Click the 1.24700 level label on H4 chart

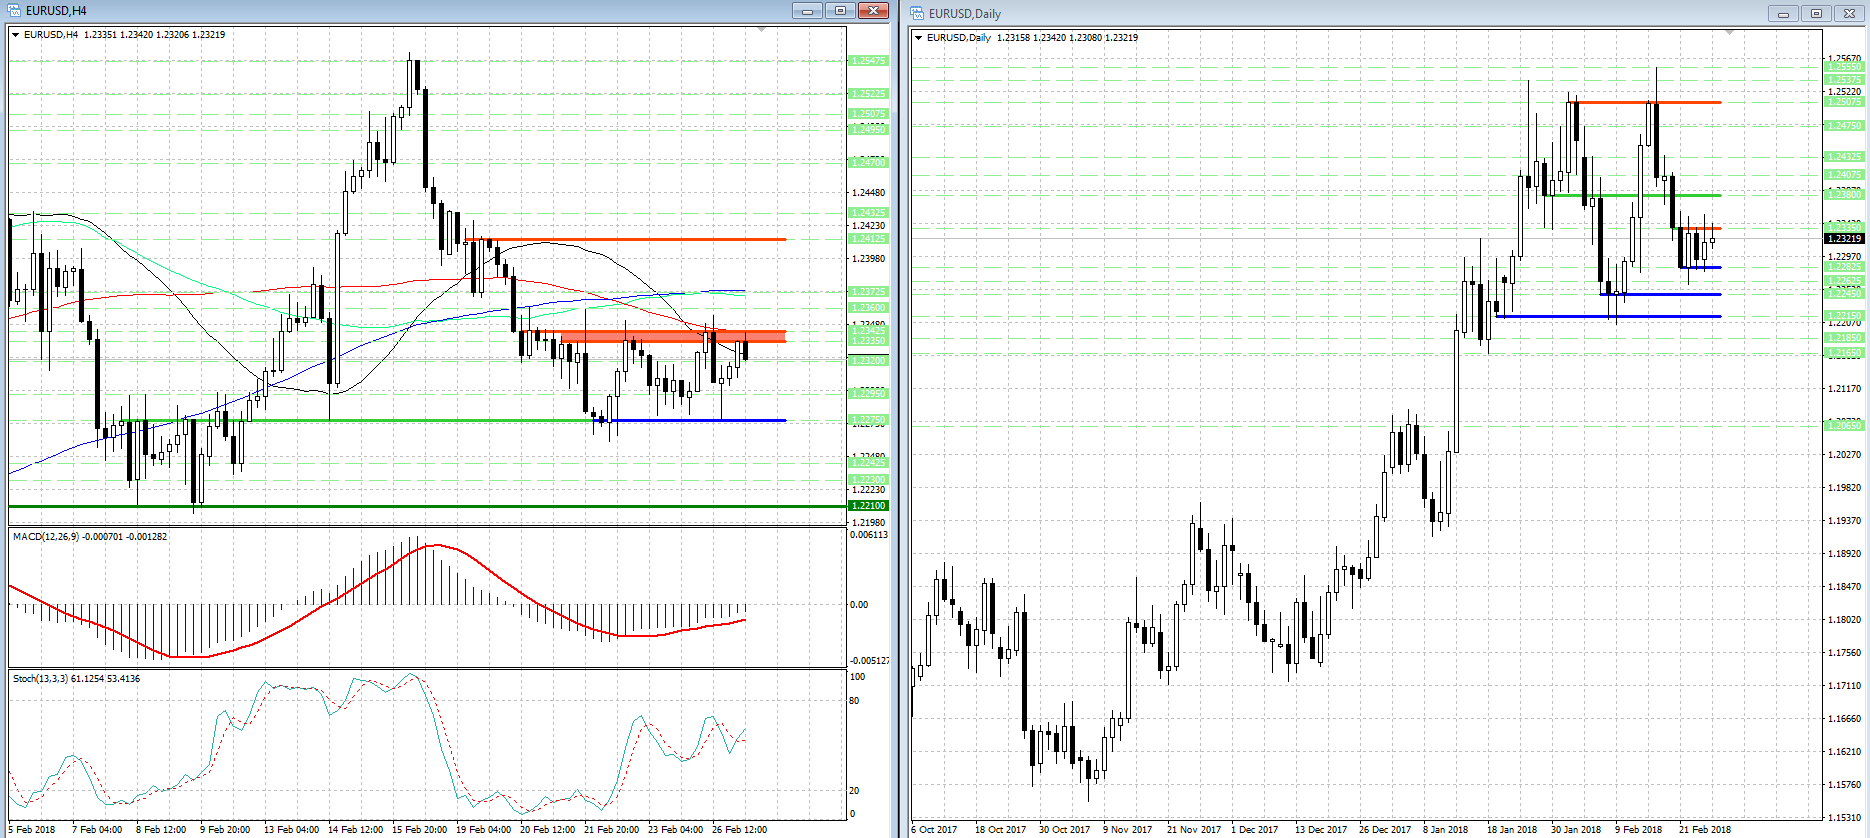pos(868,162)
